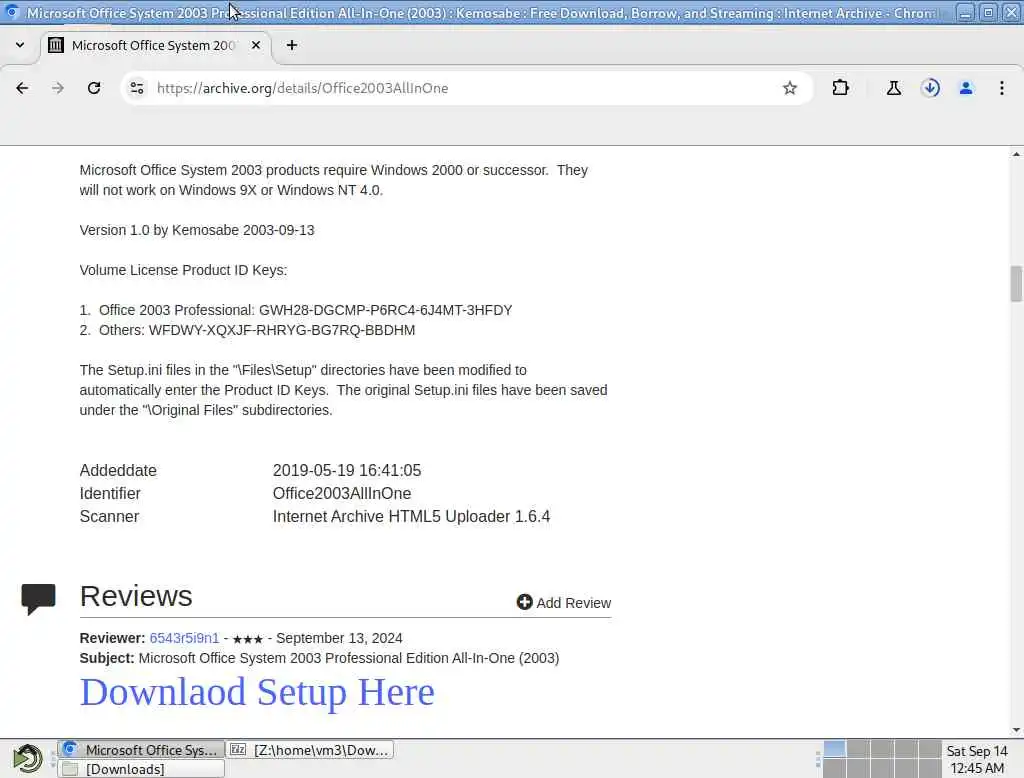Open Chrome Labs flask icon

(x=893, y=88)
